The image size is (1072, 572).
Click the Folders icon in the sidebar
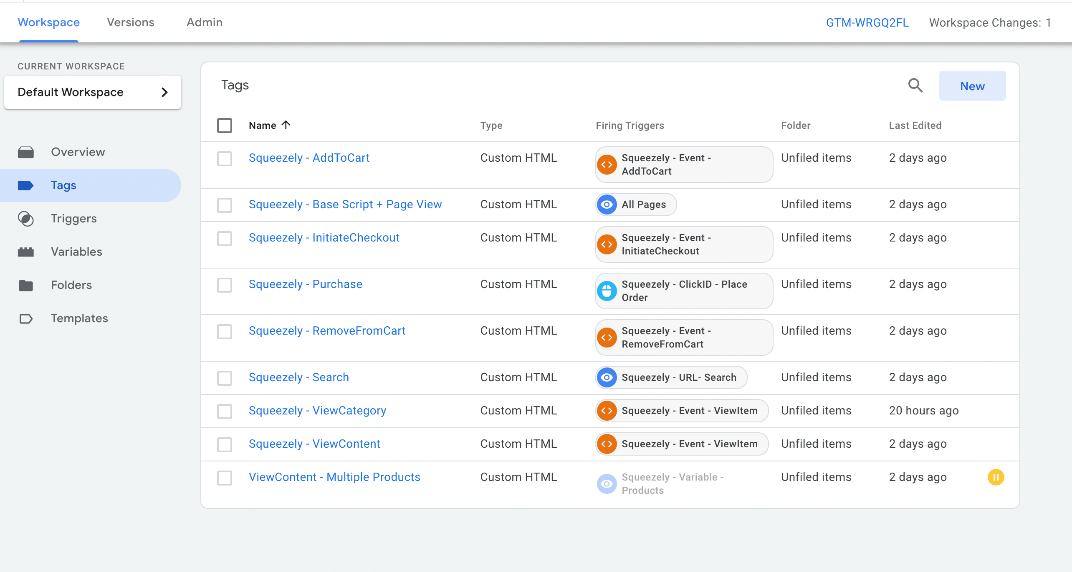26,285
